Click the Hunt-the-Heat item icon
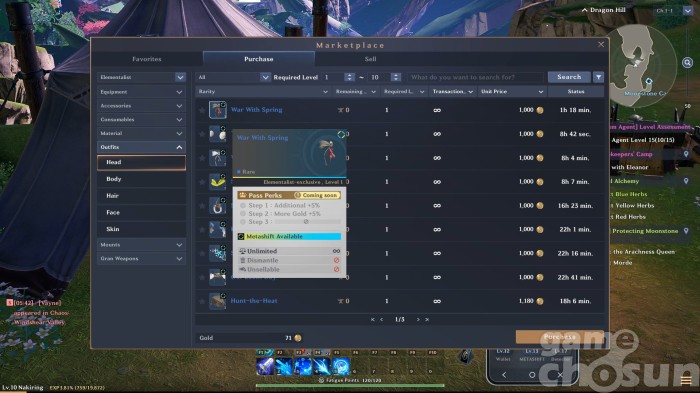This screenshot has height=393, width=700. 218,301
